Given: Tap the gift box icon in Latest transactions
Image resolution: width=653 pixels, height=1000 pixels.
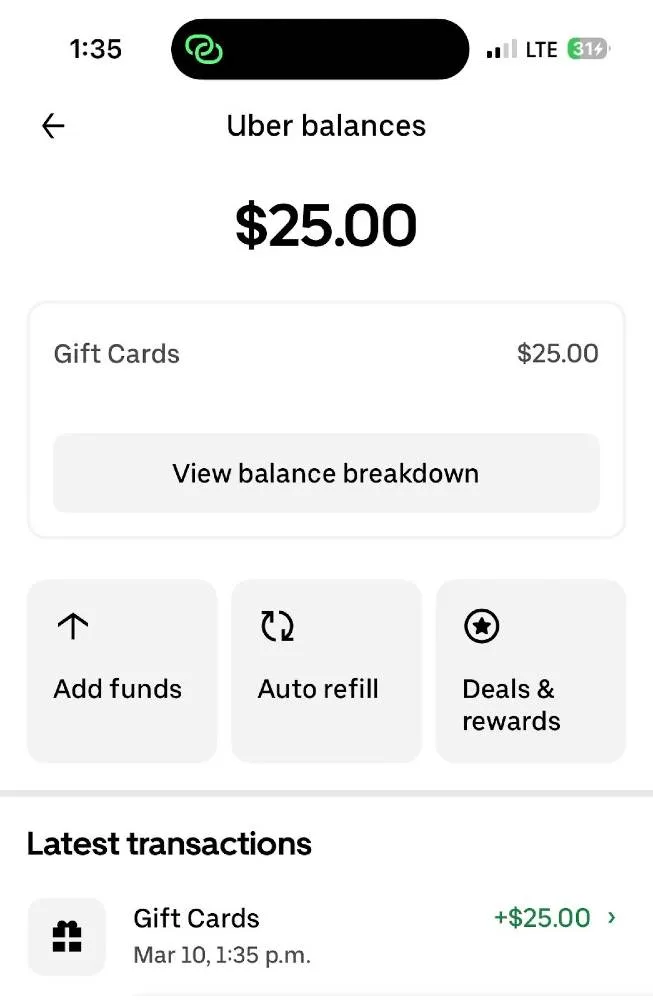Looking at the screenshot, I should point(66,936).
